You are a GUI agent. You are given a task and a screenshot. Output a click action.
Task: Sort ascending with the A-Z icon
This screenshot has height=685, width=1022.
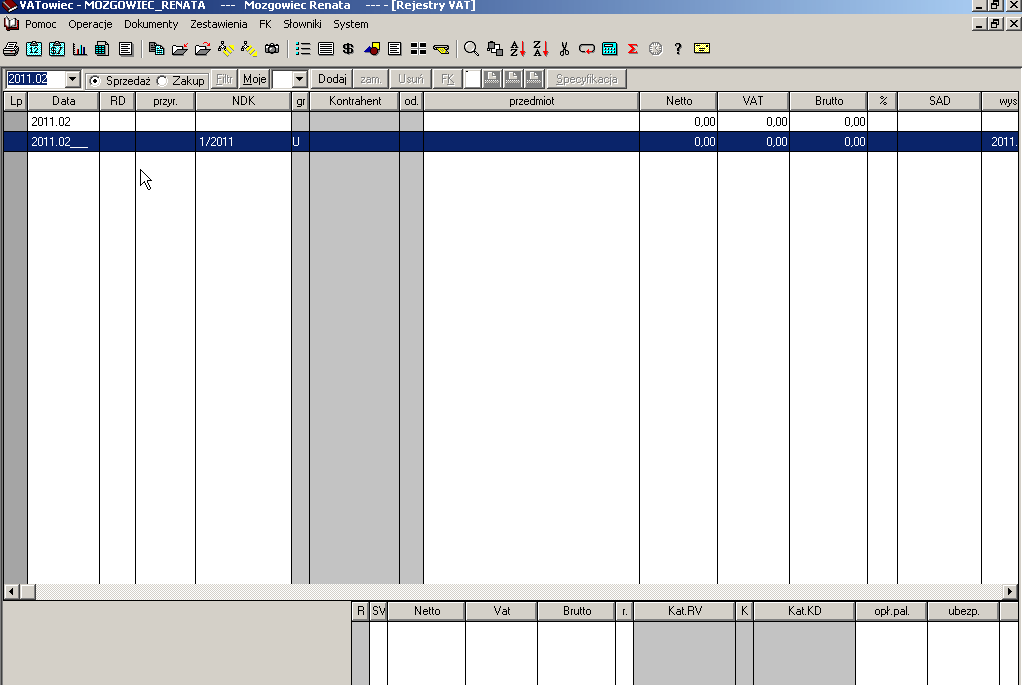(x=517, y=48)
